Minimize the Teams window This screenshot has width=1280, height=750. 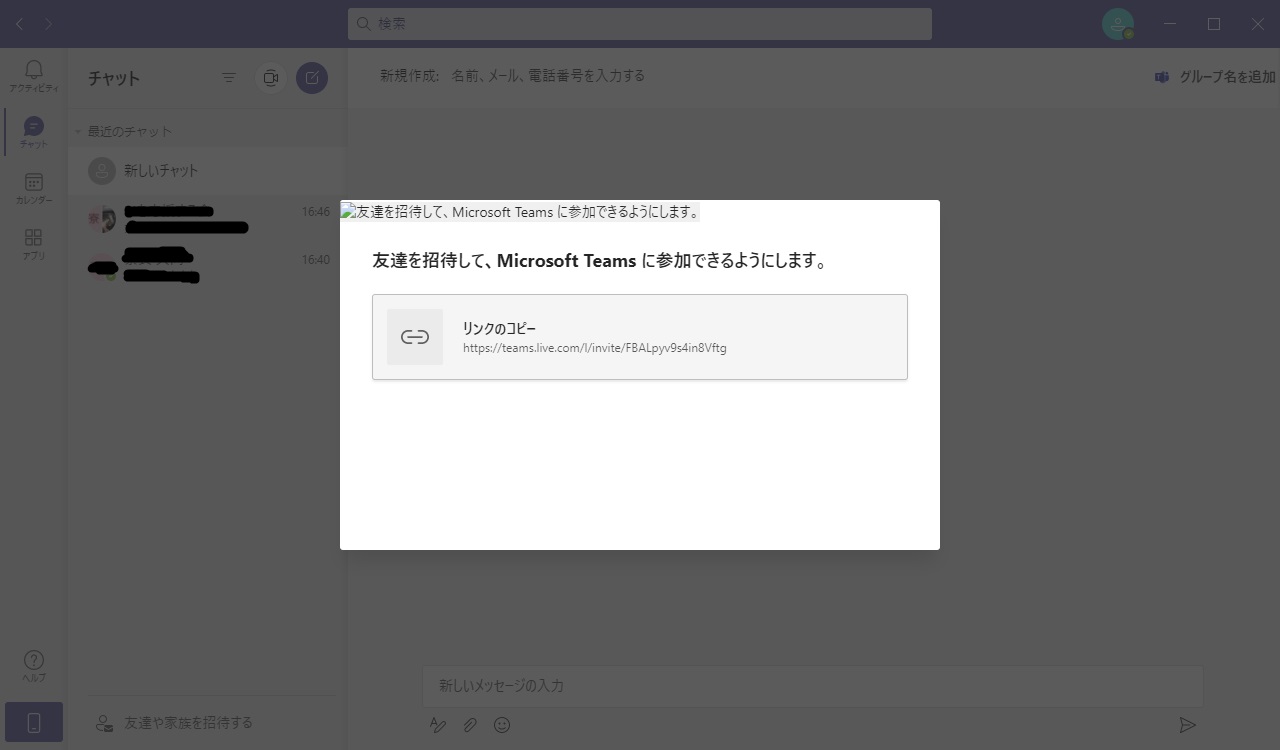coord(1170,24)
